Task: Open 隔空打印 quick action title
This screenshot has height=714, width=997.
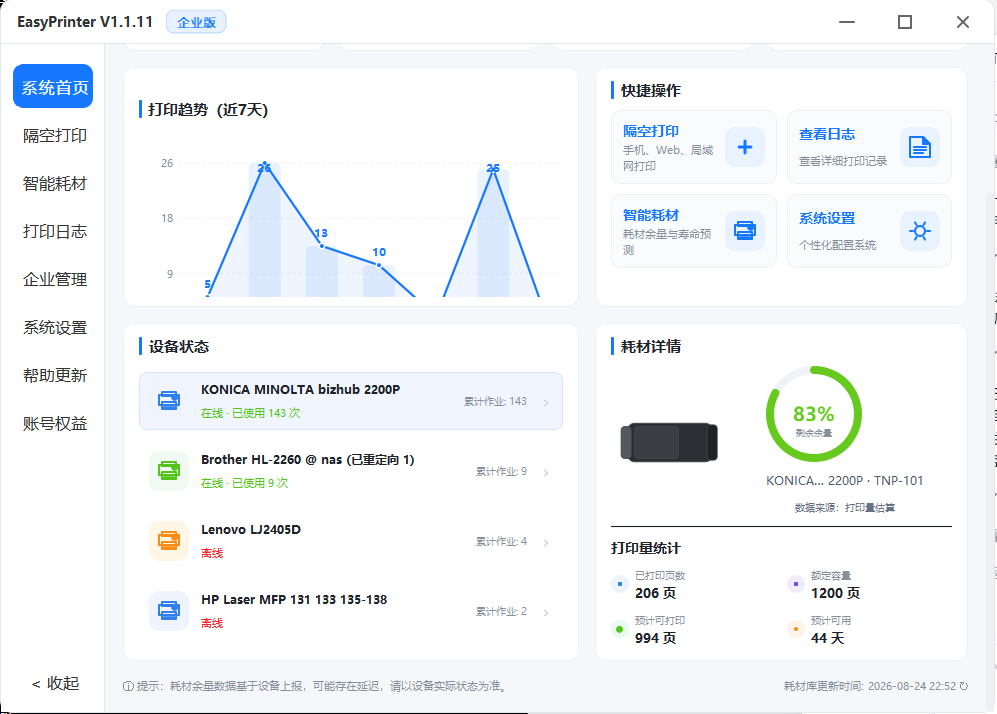Action: 650,131
